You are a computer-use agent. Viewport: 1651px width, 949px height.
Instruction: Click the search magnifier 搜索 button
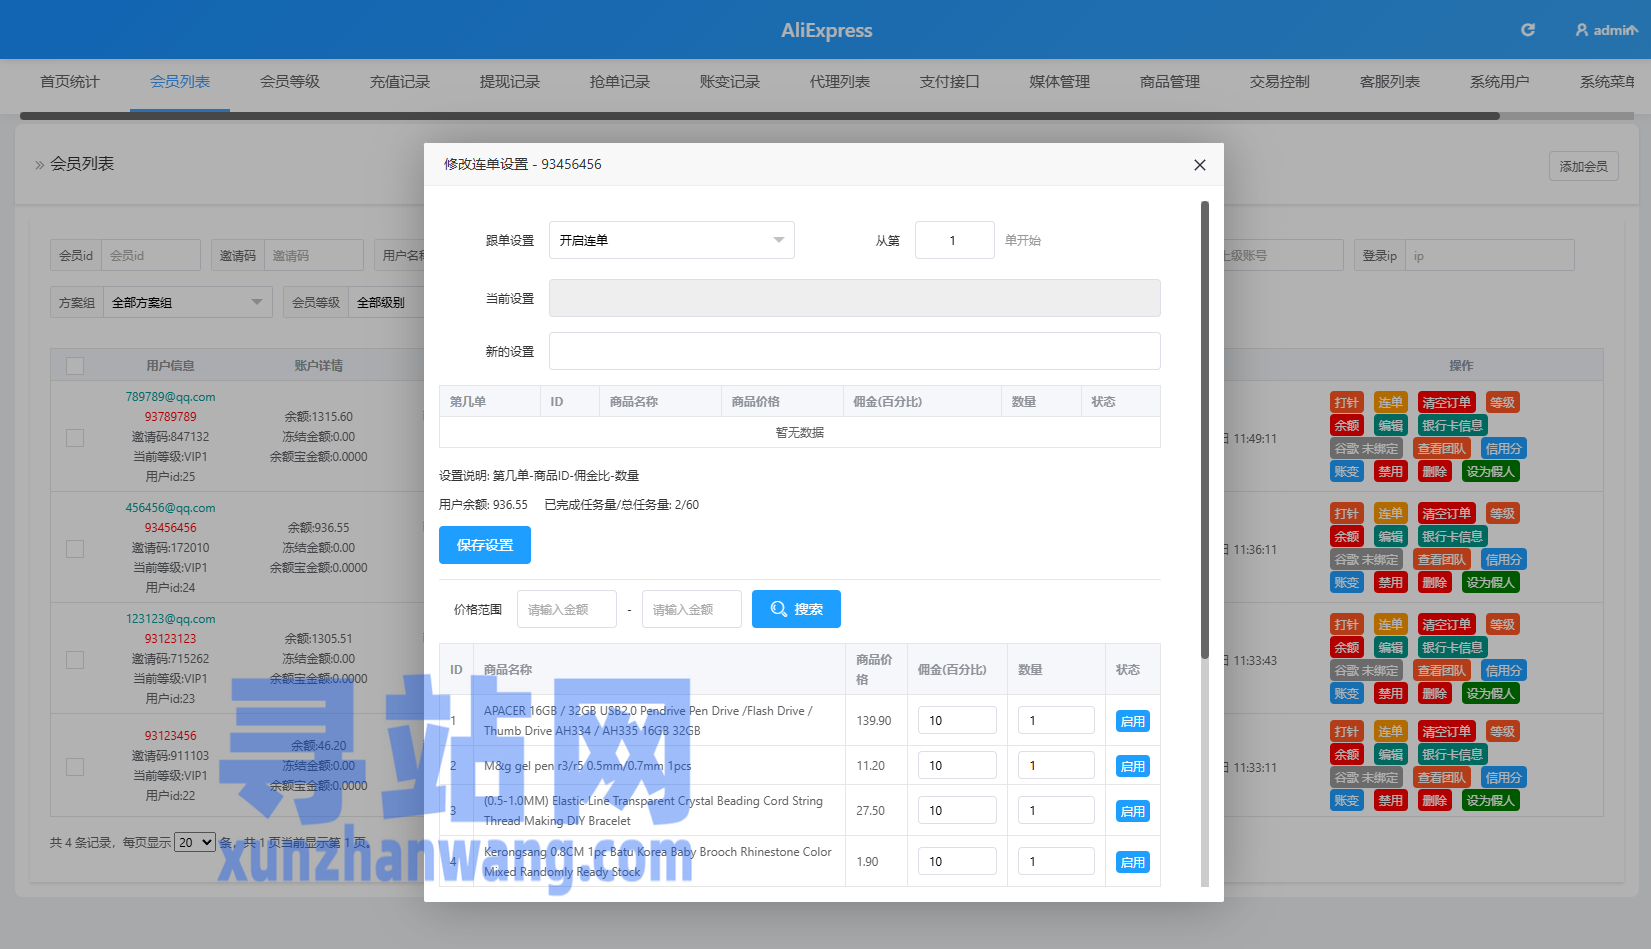[x=796, y=609]
